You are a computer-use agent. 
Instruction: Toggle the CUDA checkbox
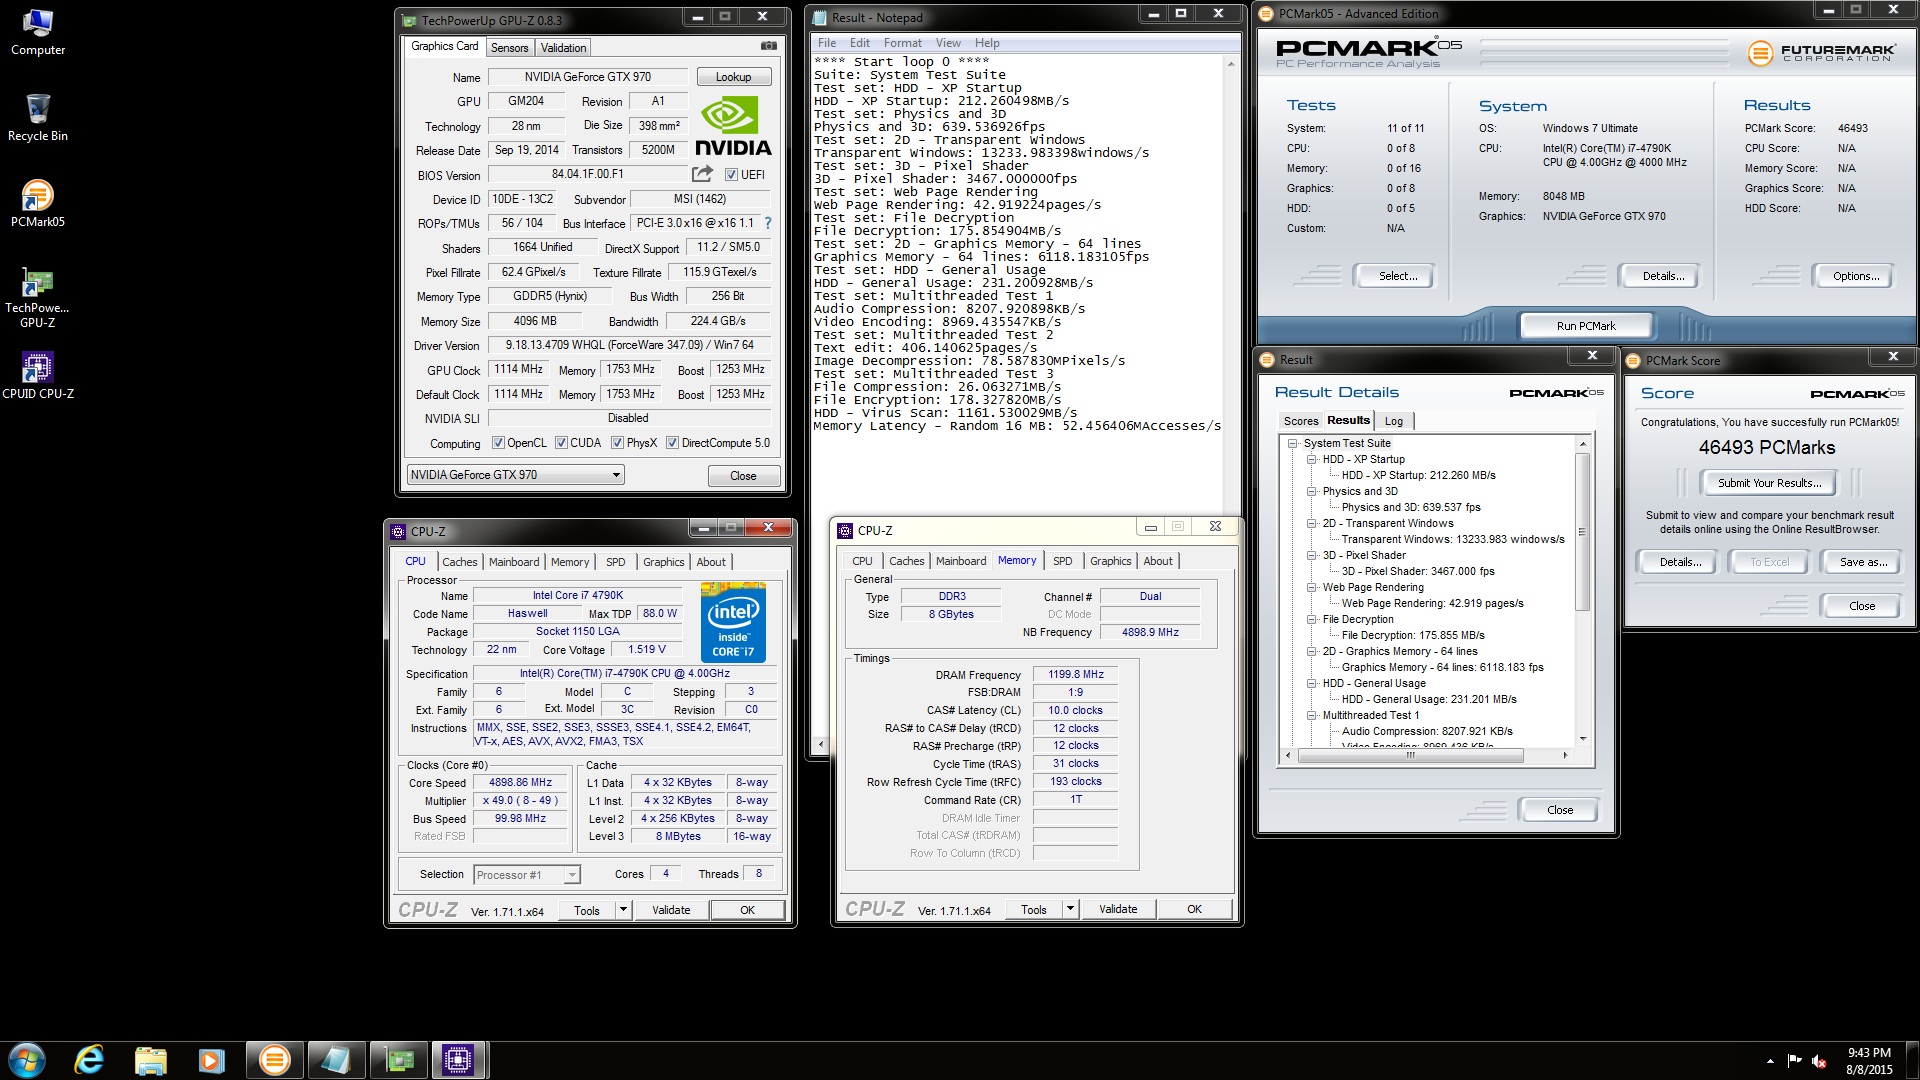point(561,443)
